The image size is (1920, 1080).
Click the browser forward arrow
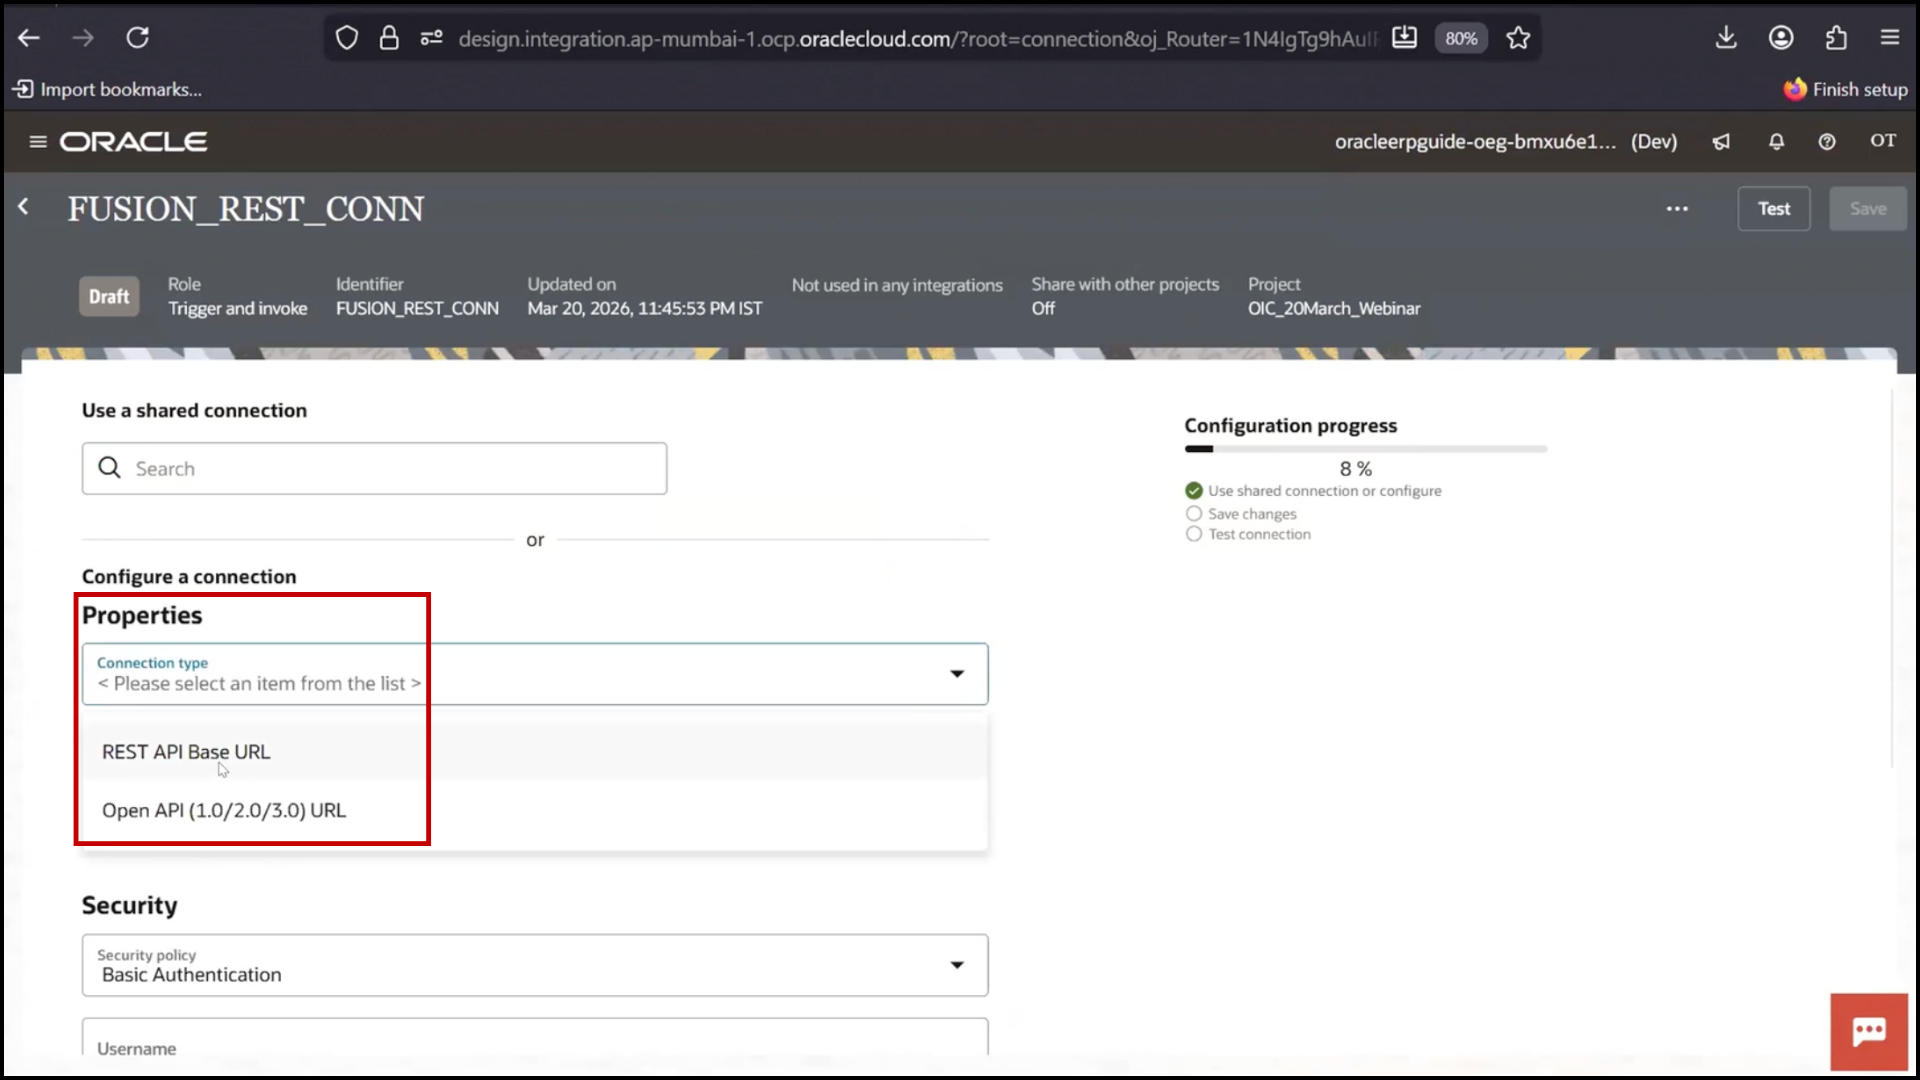click(x=83, y=38)
